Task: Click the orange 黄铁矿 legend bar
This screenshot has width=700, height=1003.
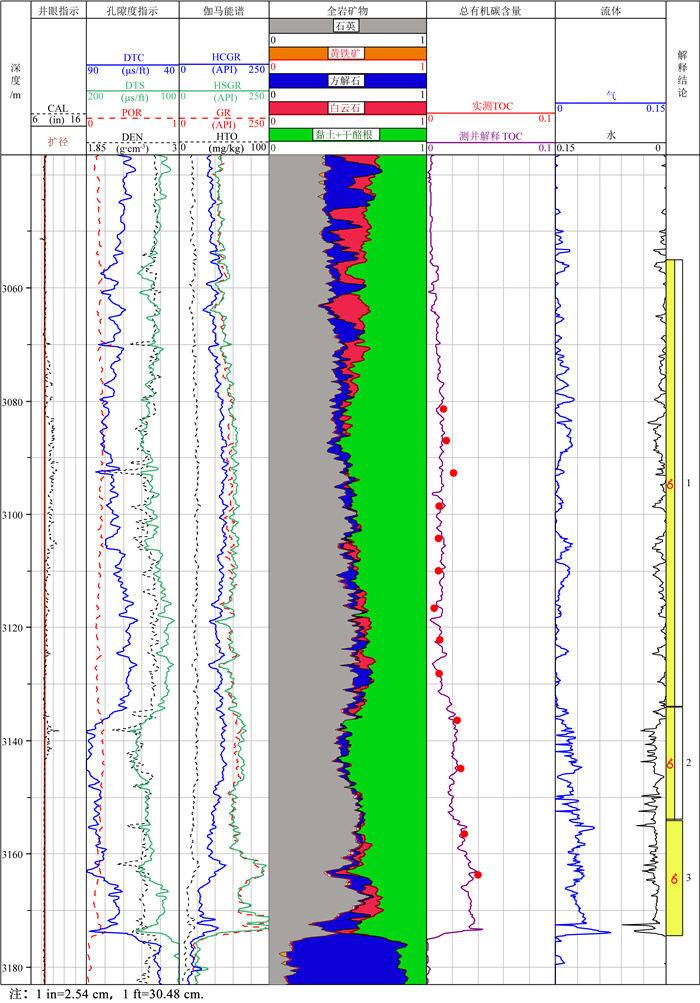Action: click(x=347, y=53)
